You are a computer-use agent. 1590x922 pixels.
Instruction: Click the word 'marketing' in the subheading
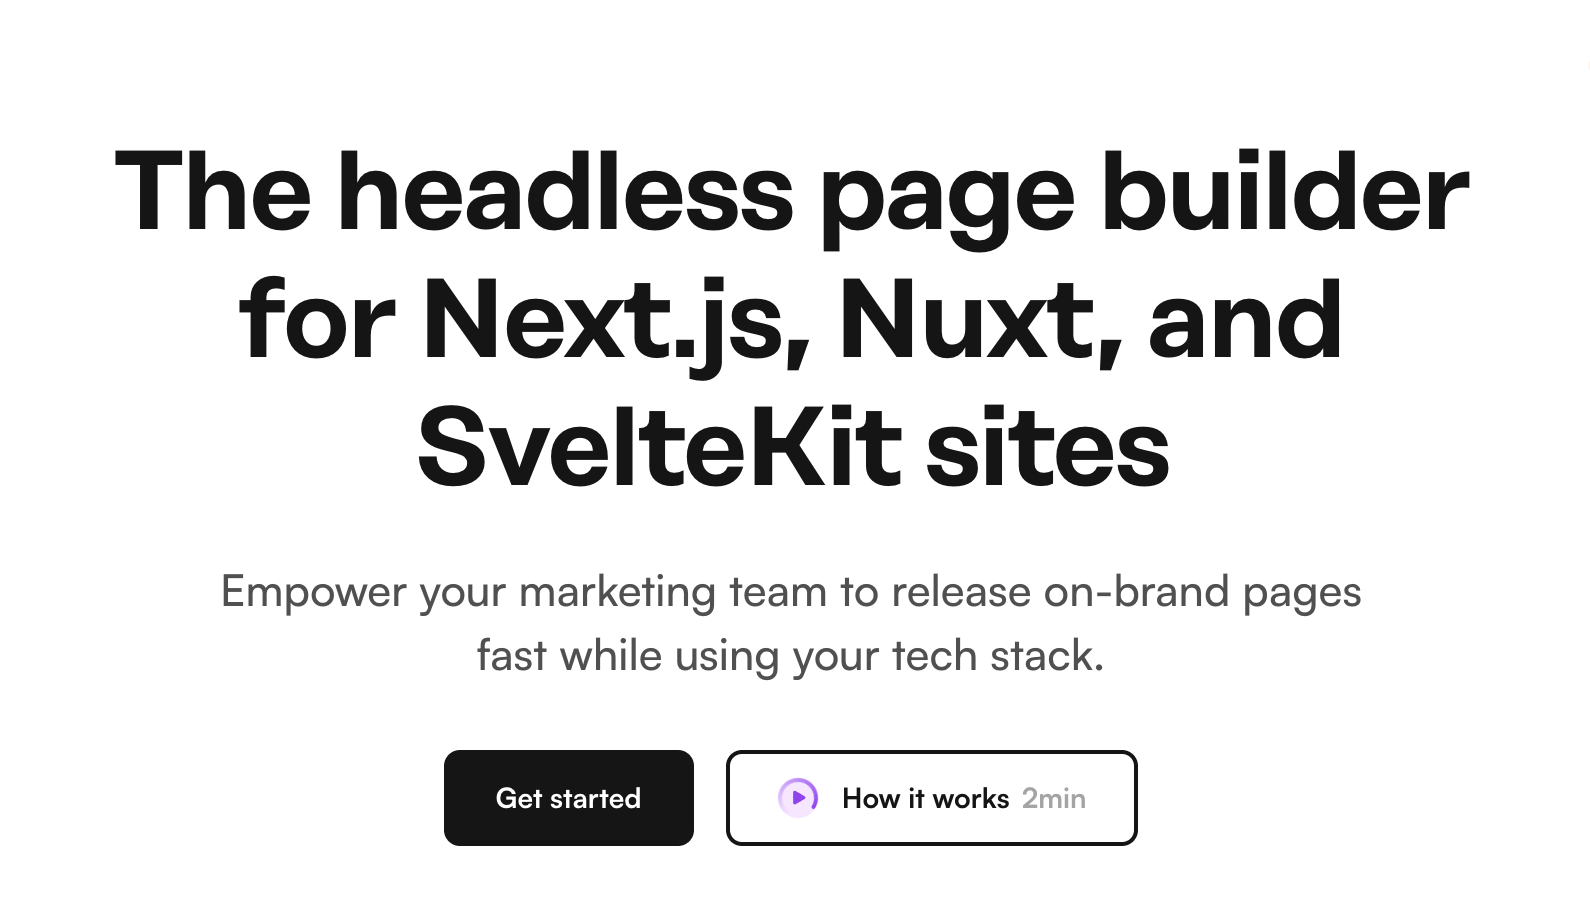617,592
